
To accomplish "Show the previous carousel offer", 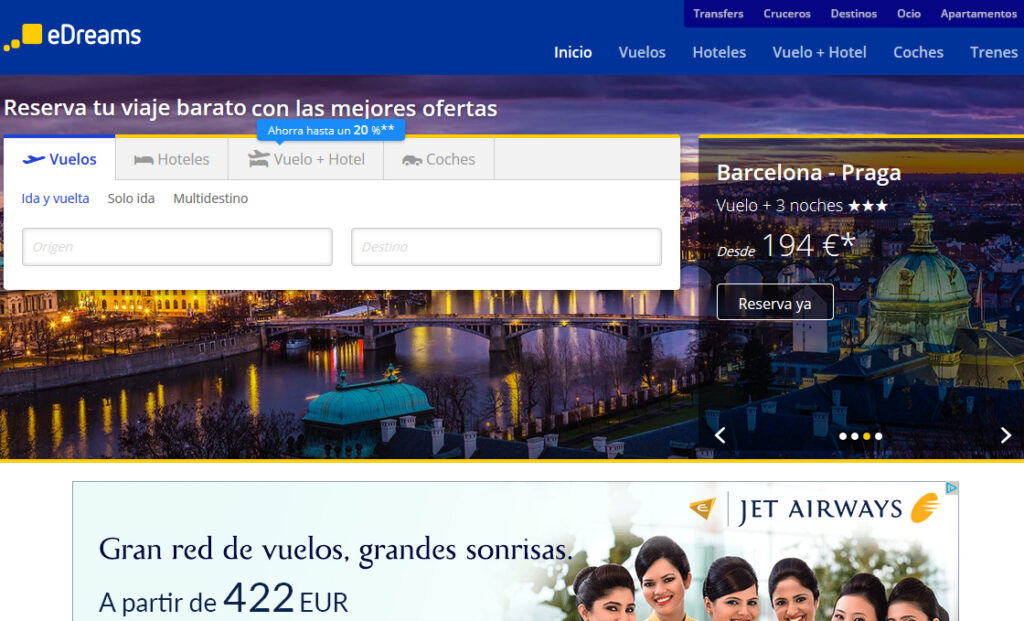I will 719,435.
